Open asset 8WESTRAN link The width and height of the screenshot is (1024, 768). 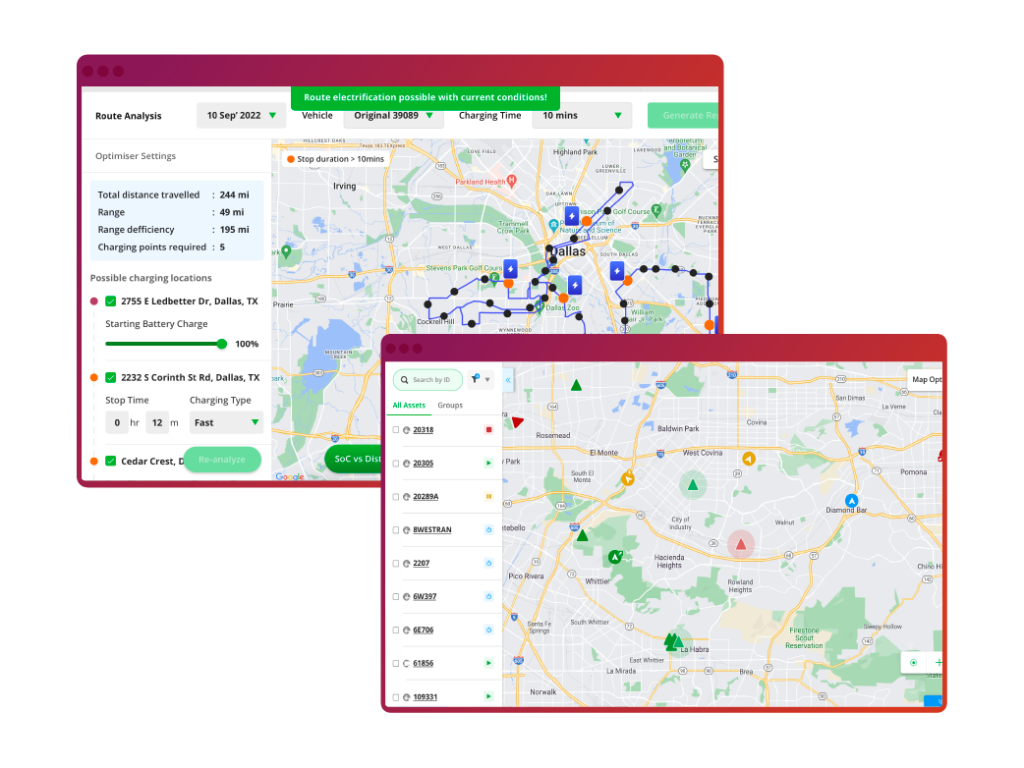click(432, 530)
